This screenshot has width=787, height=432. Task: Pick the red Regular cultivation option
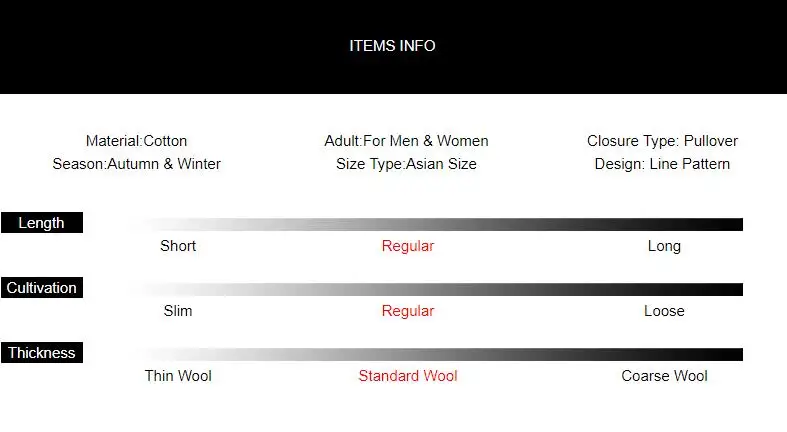tap(408, 311)
